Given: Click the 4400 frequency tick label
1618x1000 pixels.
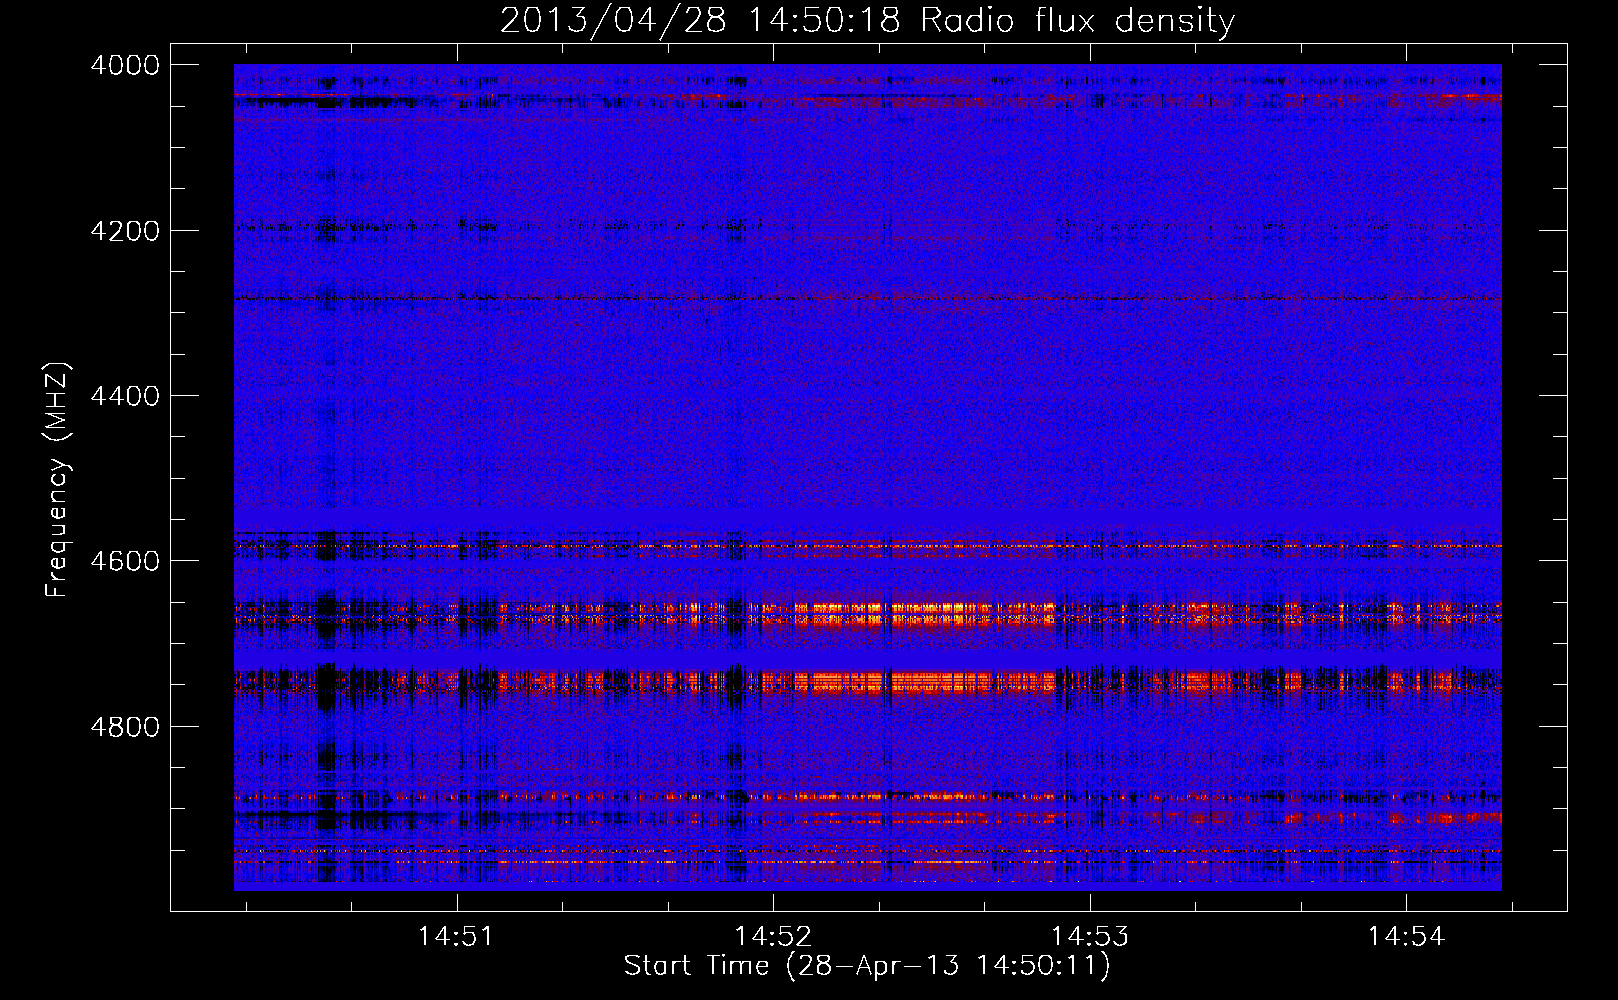Looking at the screenshot, I should 125,396.
